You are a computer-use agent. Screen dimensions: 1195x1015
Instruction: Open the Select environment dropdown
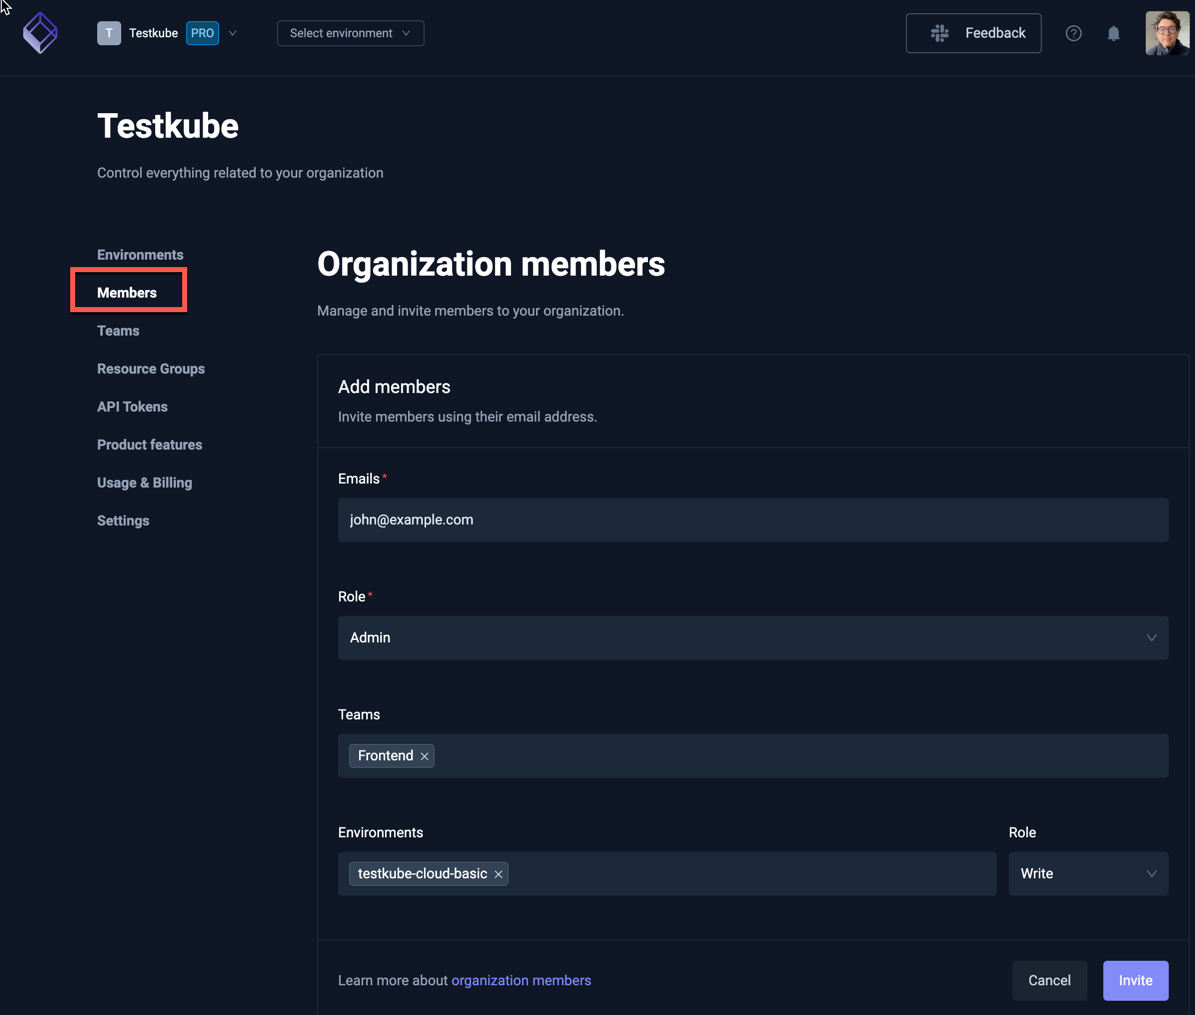[350, 33]
